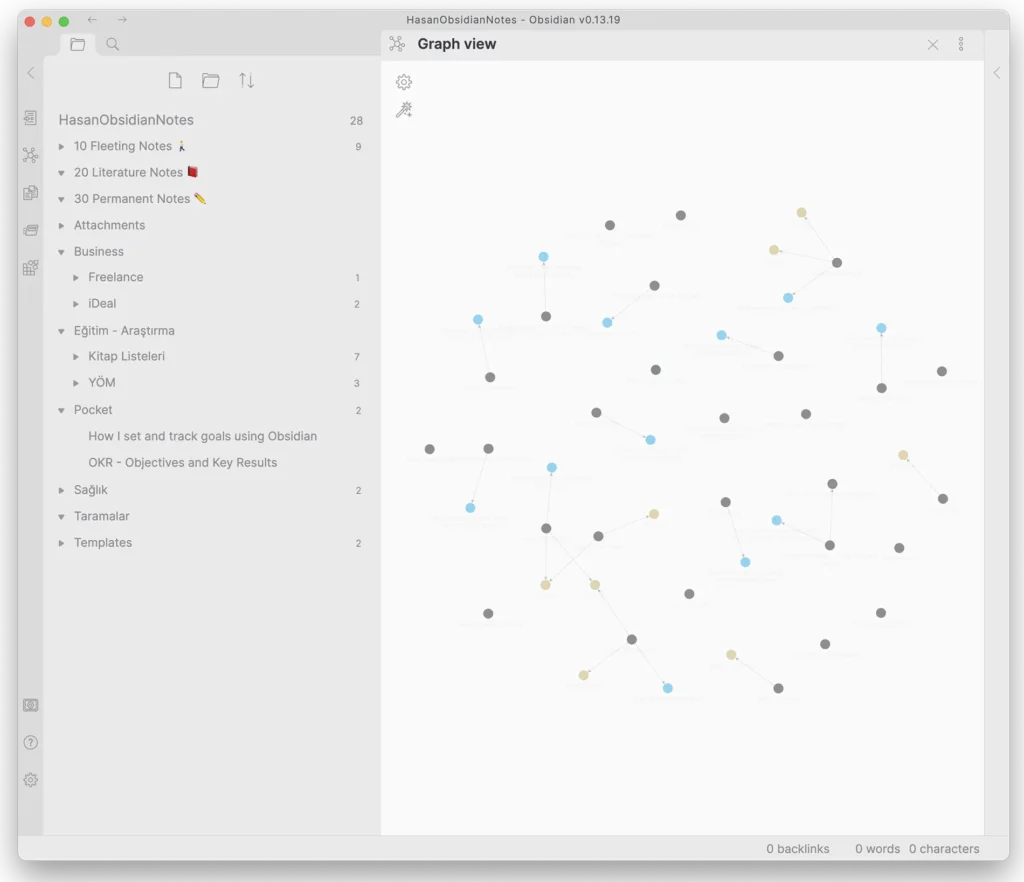Open the quick switcher ribbon icon

[x=31, y=118]
